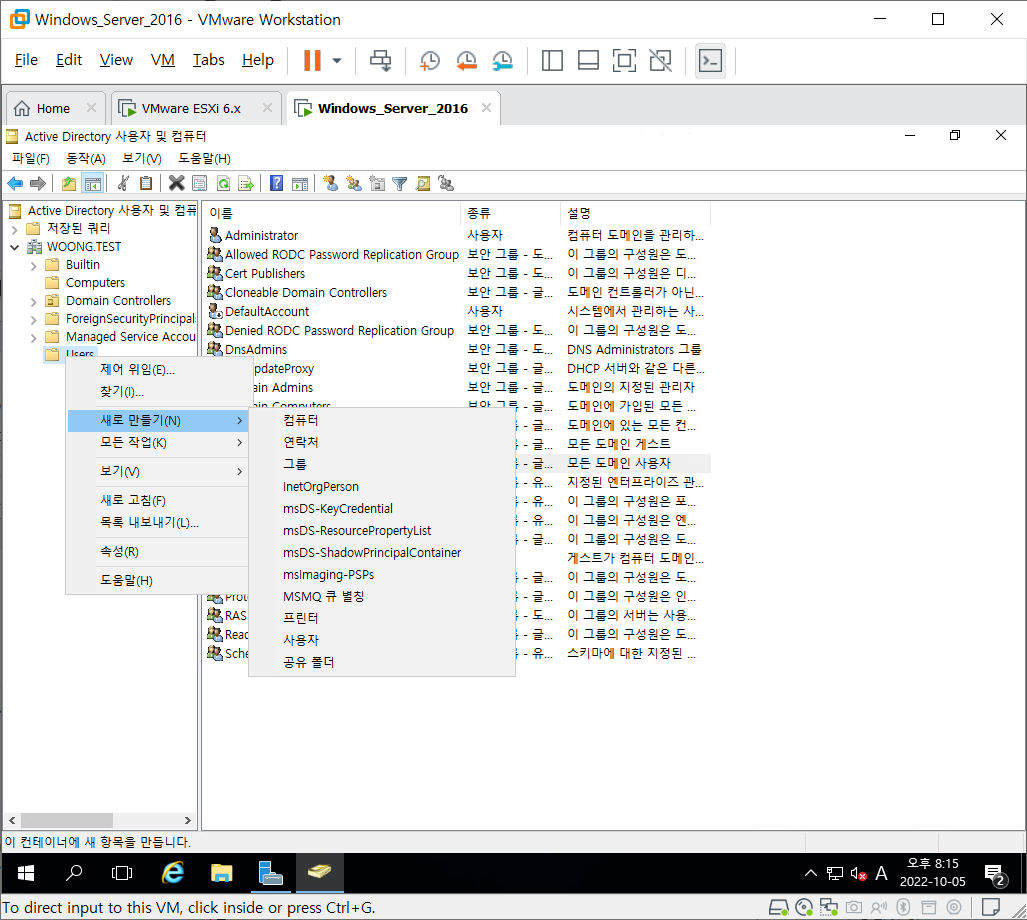Open Windows Start menu in VM
Image resolution: width=1027 pixels, height=920 pixels.
pyautogui.click(x=26, y=873)
